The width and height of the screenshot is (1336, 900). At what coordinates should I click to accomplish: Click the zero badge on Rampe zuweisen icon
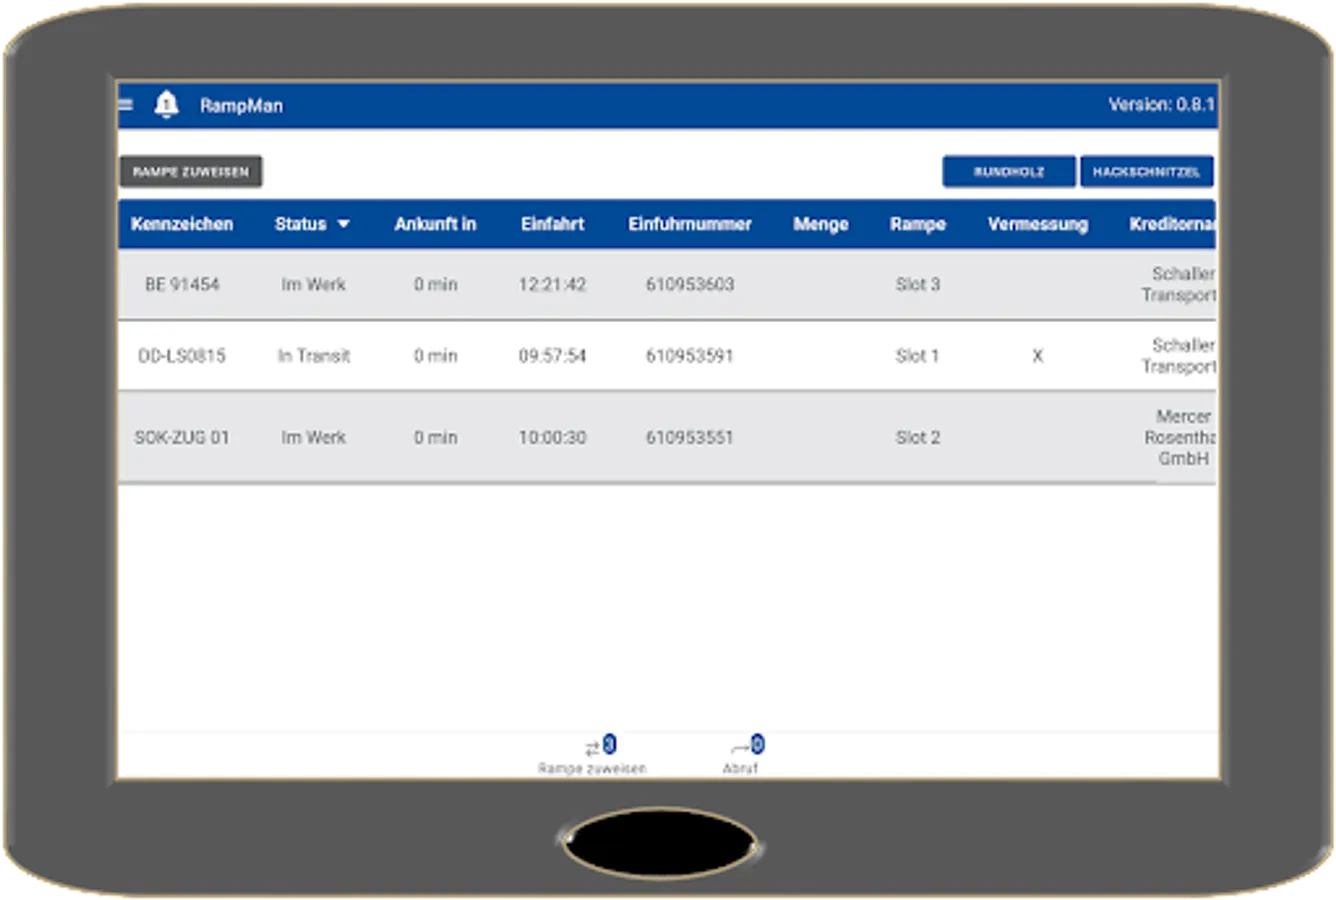[x=611, y=742]
